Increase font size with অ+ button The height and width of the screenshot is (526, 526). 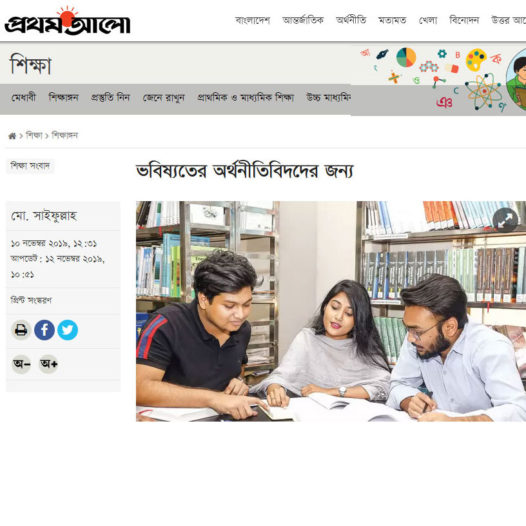(49, 364)
